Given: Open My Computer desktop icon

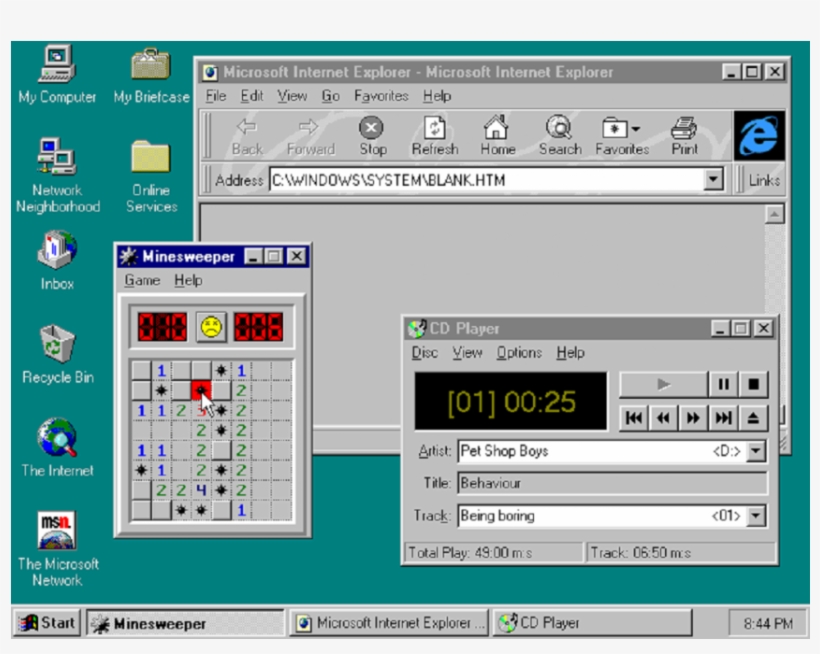Looking at the screenshot, I should click(57, 74).
